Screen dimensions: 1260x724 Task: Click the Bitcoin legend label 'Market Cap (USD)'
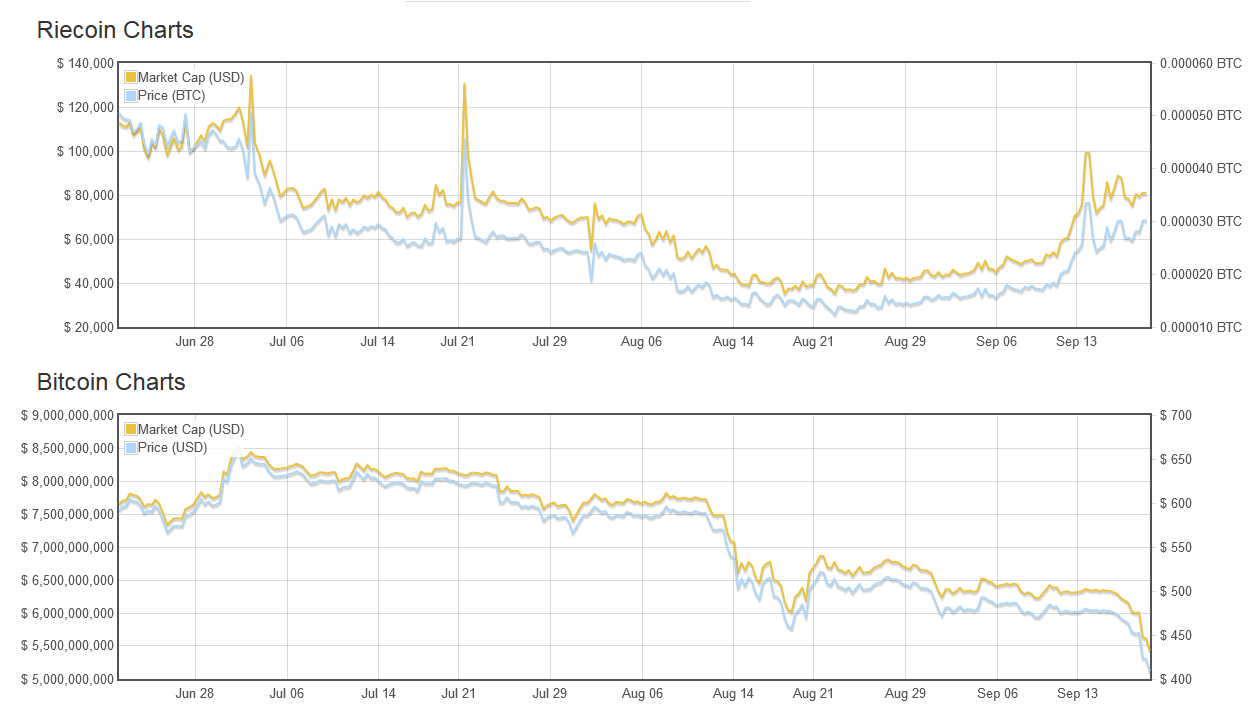(191, 429)
